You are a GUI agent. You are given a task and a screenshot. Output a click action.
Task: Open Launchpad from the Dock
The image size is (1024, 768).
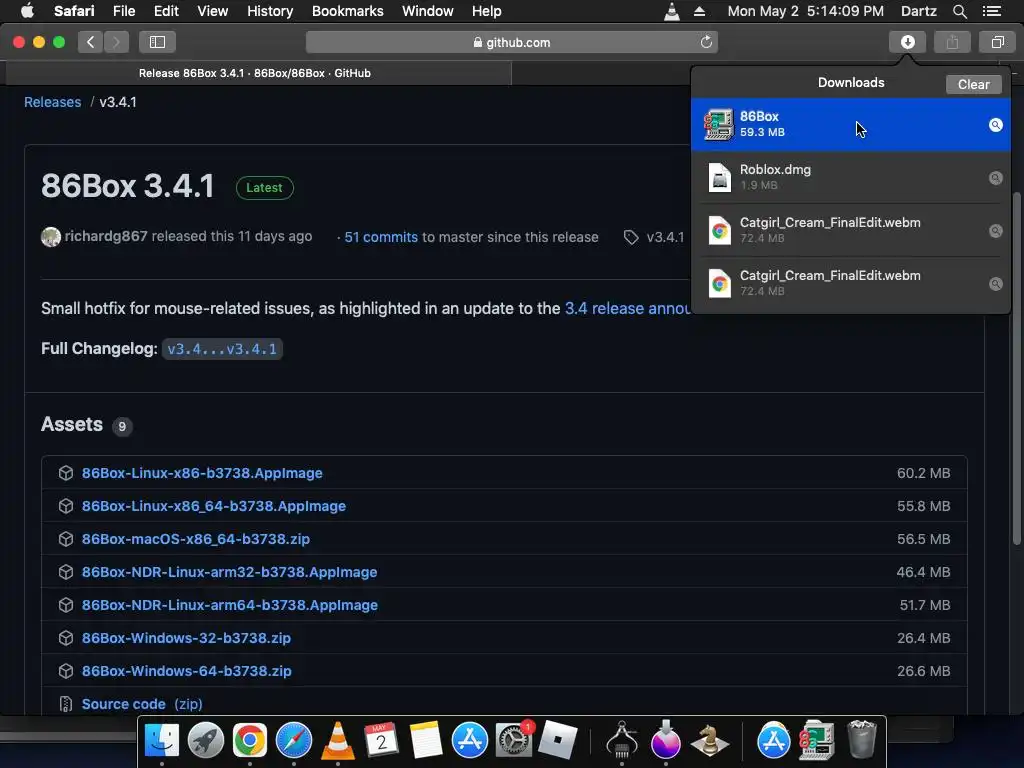tap(206, 740)
